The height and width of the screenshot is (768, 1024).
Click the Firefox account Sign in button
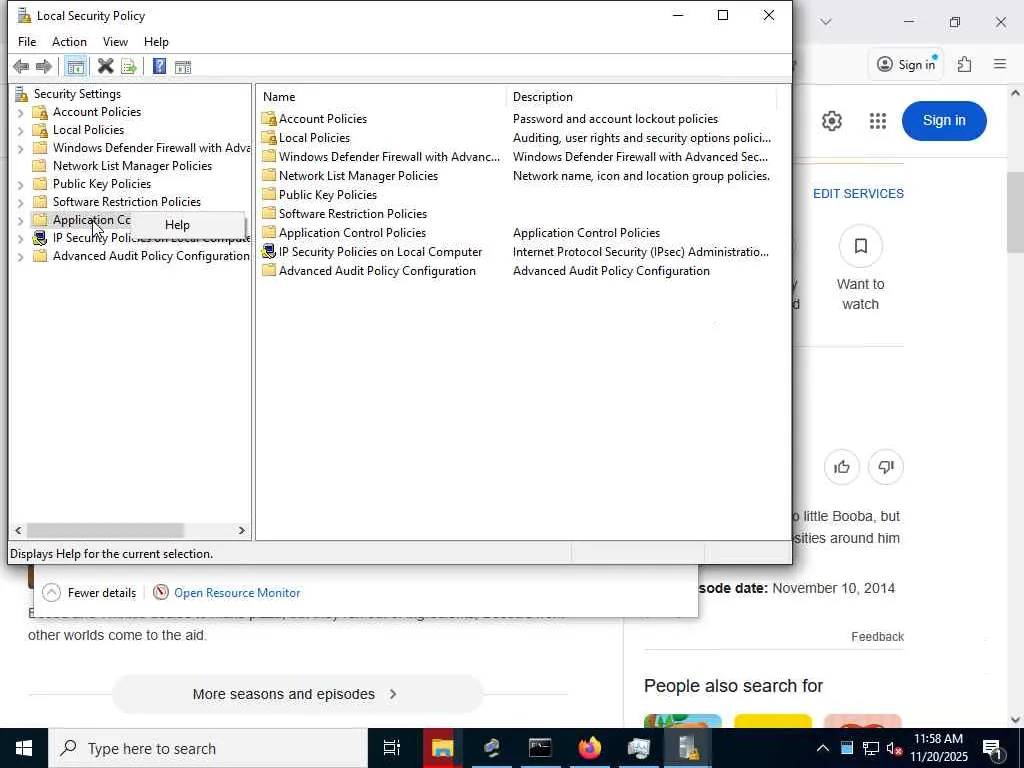tap(906, 64)
